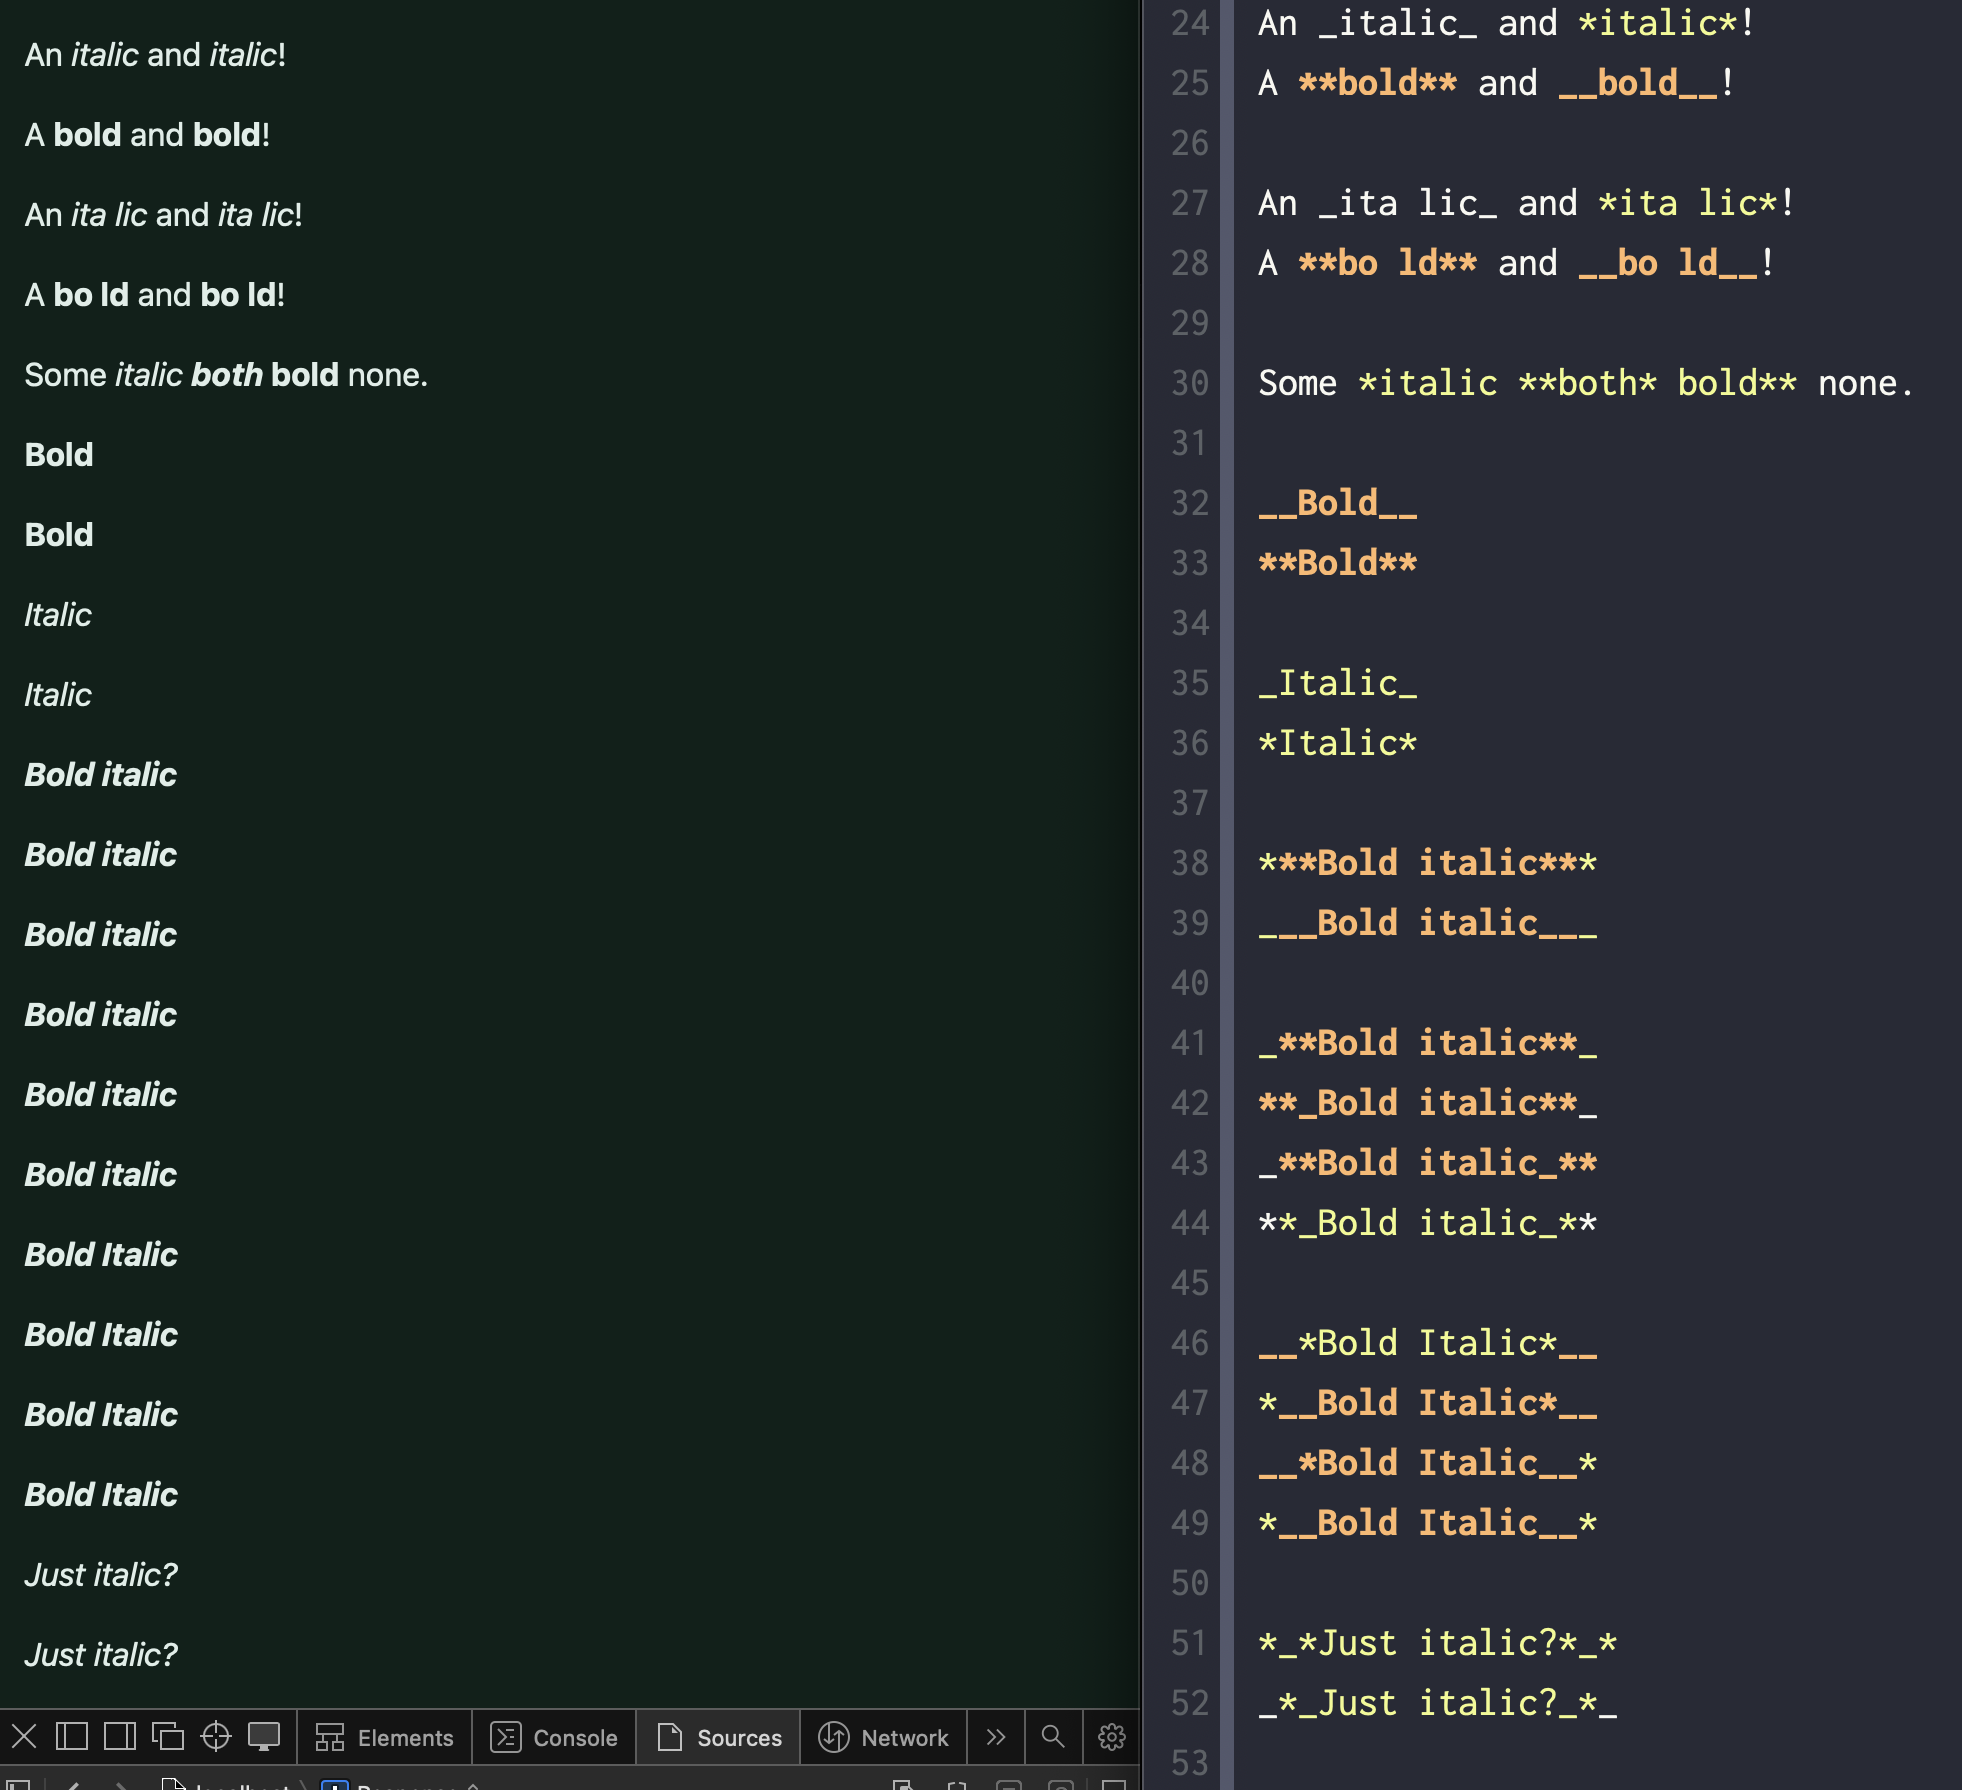The width and height of the screenshot is (1962, 1790).
Task: Click the code line '*__Bold Italic__*'
Action: coord(1428,1523)
